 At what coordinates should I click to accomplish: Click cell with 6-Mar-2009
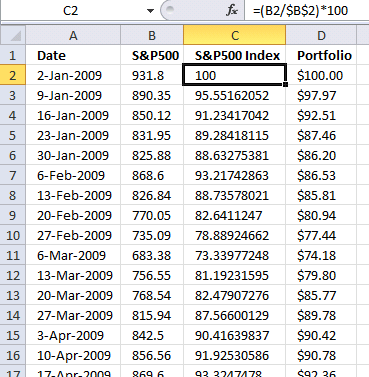(73, 255)
